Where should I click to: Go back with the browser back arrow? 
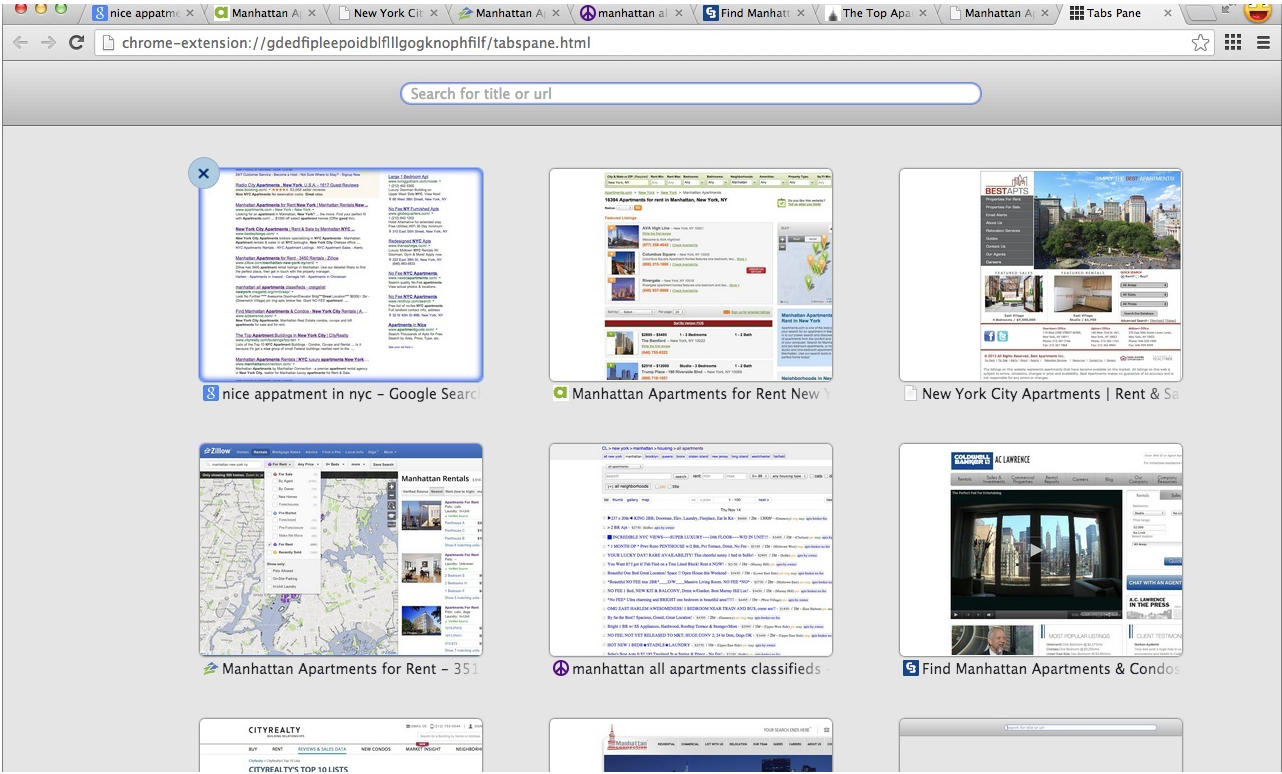pyautogui.click(x=20, y=43)
